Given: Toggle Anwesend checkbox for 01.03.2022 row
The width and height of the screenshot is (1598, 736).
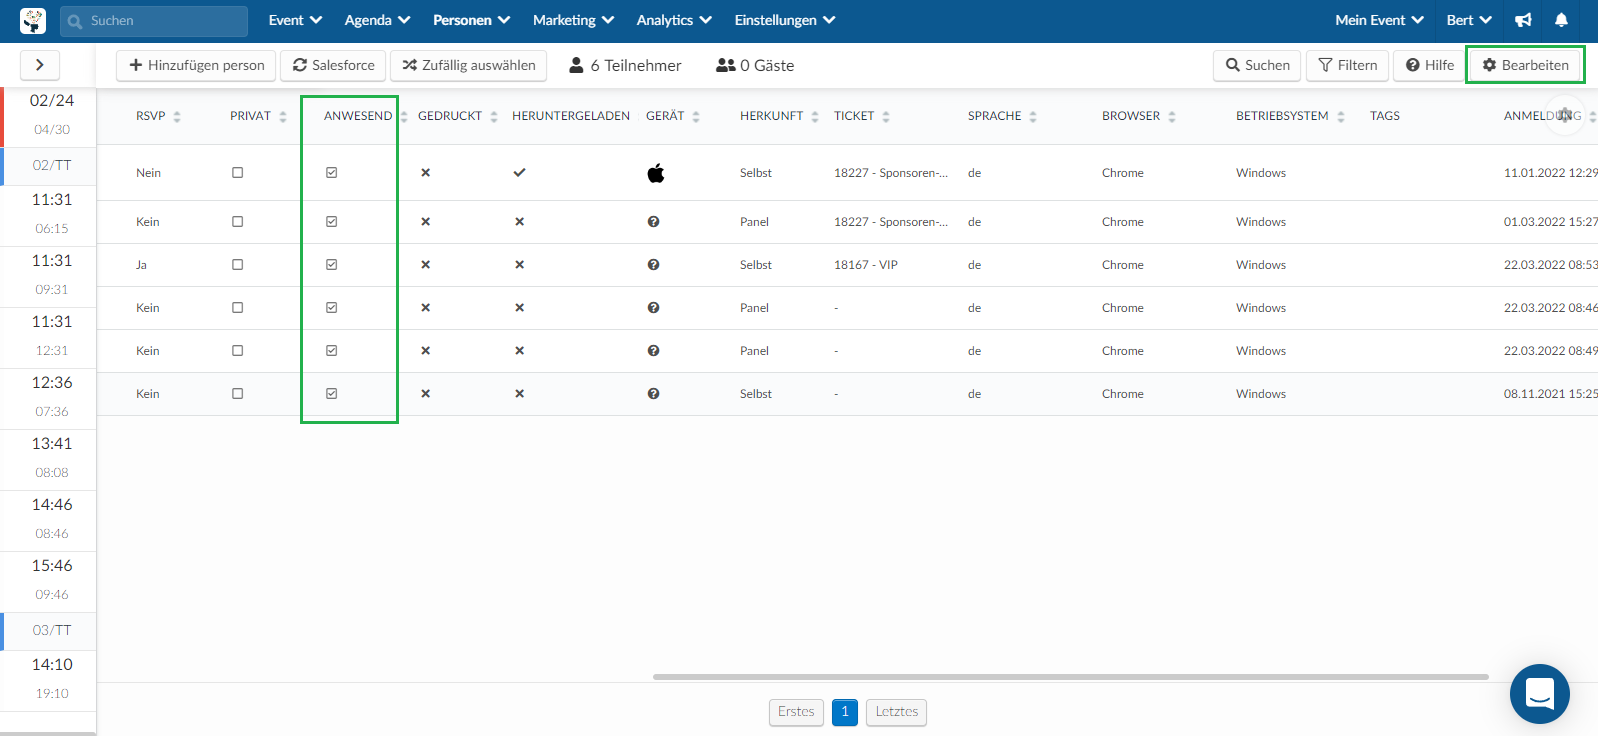Looking at the screenshot, I should 331,222.
